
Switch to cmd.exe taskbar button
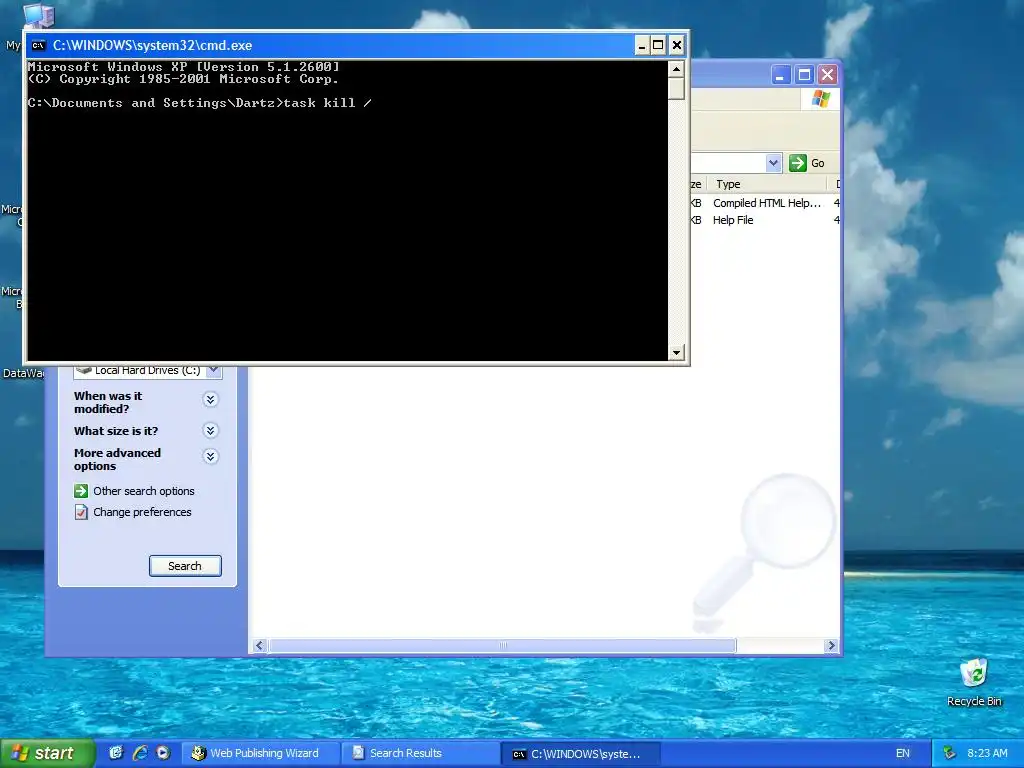click(x=581, y=754)
